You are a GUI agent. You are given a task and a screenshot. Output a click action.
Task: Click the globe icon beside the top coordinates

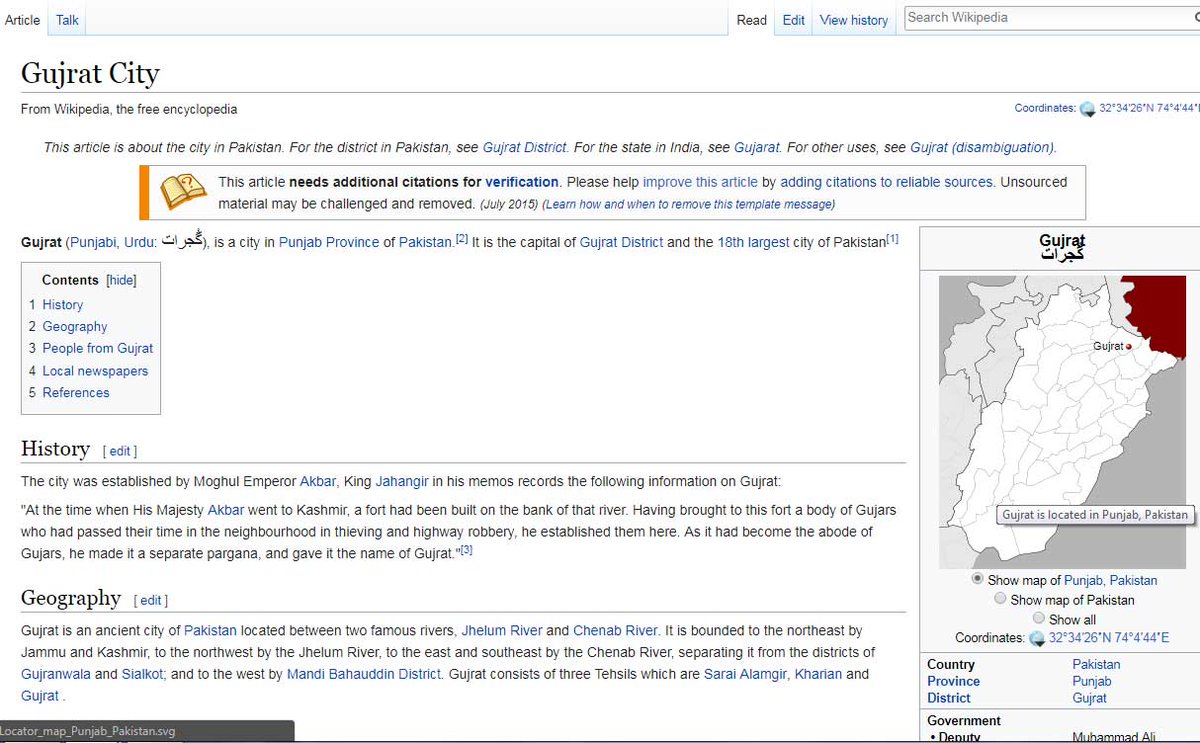(x=1087, y=109)
